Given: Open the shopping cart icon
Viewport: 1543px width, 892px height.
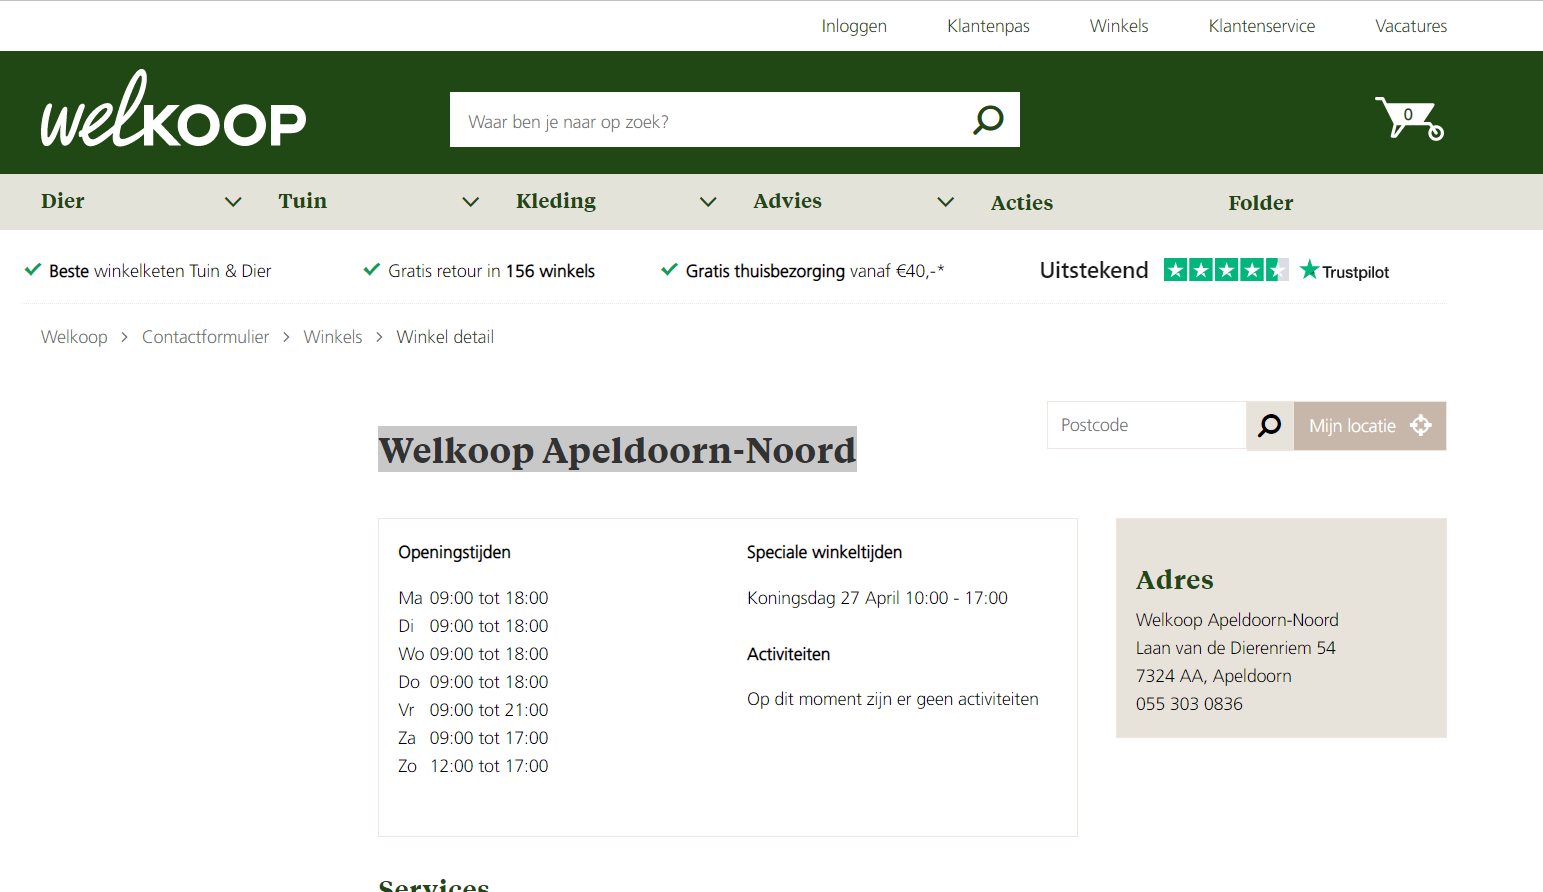Looking at the screenshot, I should pyautogui.click(x=1409, y=118).
